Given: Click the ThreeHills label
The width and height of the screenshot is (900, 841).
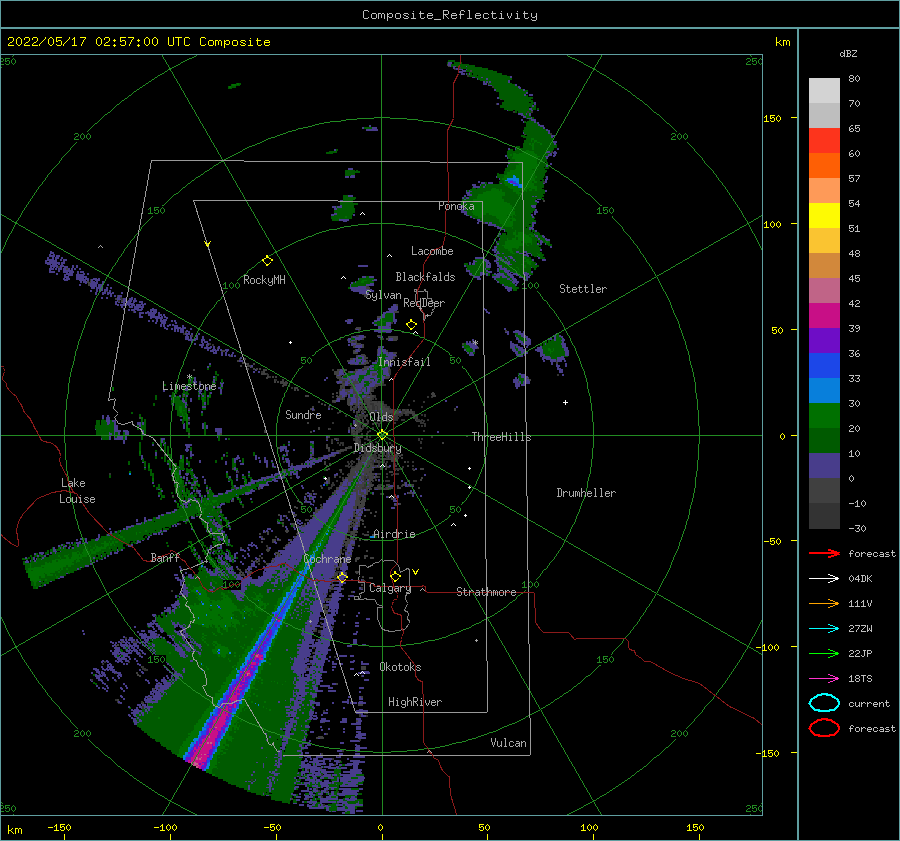Looking at the screenshot, I should 501,437.
